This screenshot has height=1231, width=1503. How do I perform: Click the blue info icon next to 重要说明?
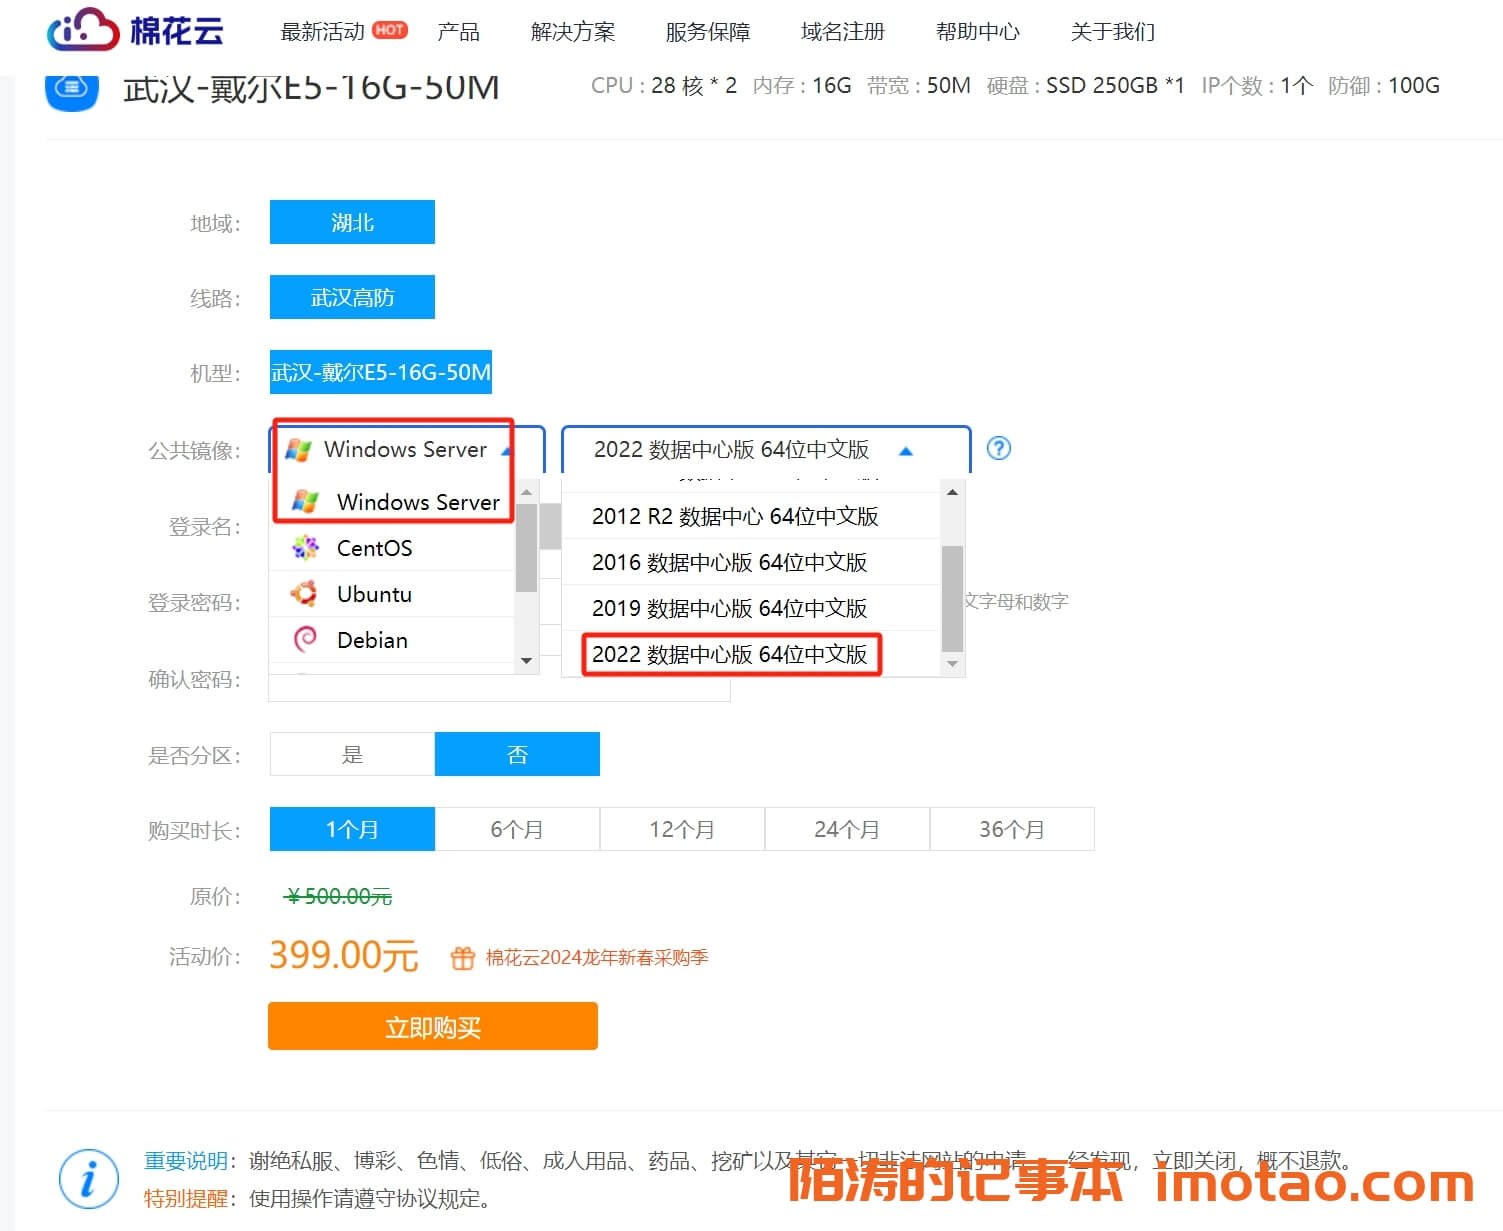[89, 1178]
